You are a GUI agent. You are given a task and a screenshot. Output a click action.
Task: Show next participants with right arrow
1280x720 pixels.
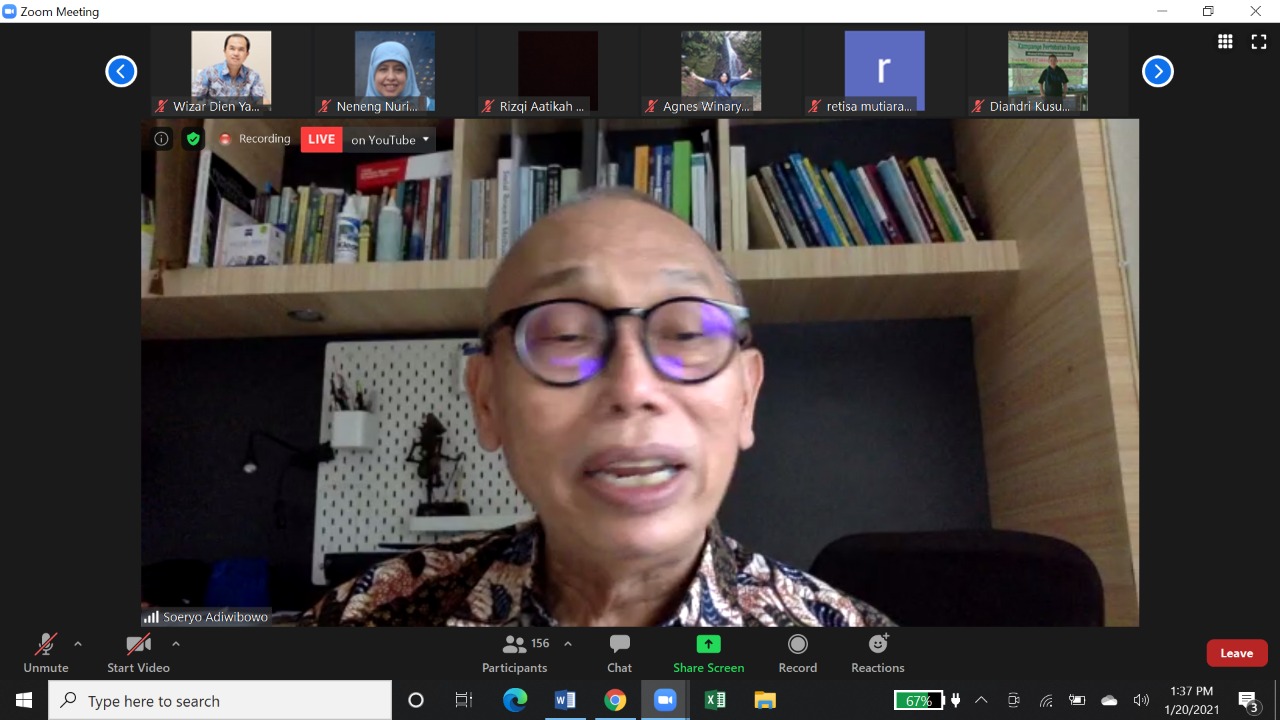click(1157, 71)
